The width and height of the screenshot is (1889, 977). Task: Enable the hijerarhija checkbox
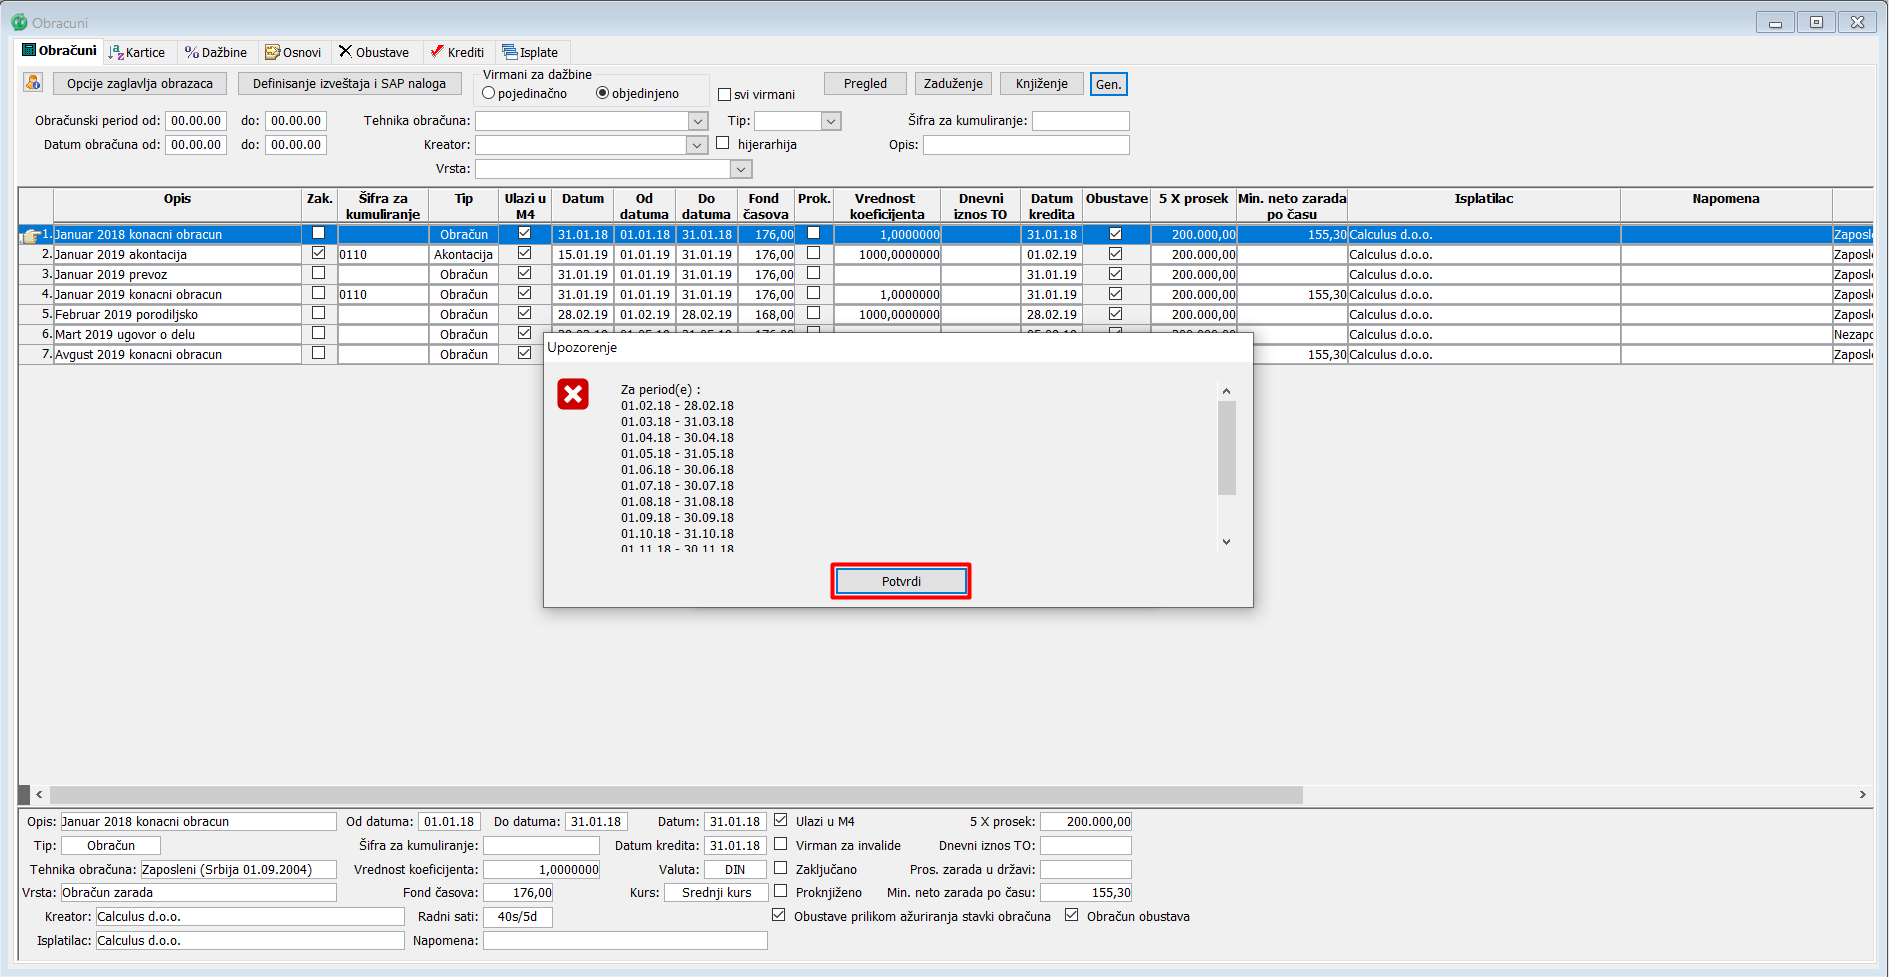coord(723,143)
